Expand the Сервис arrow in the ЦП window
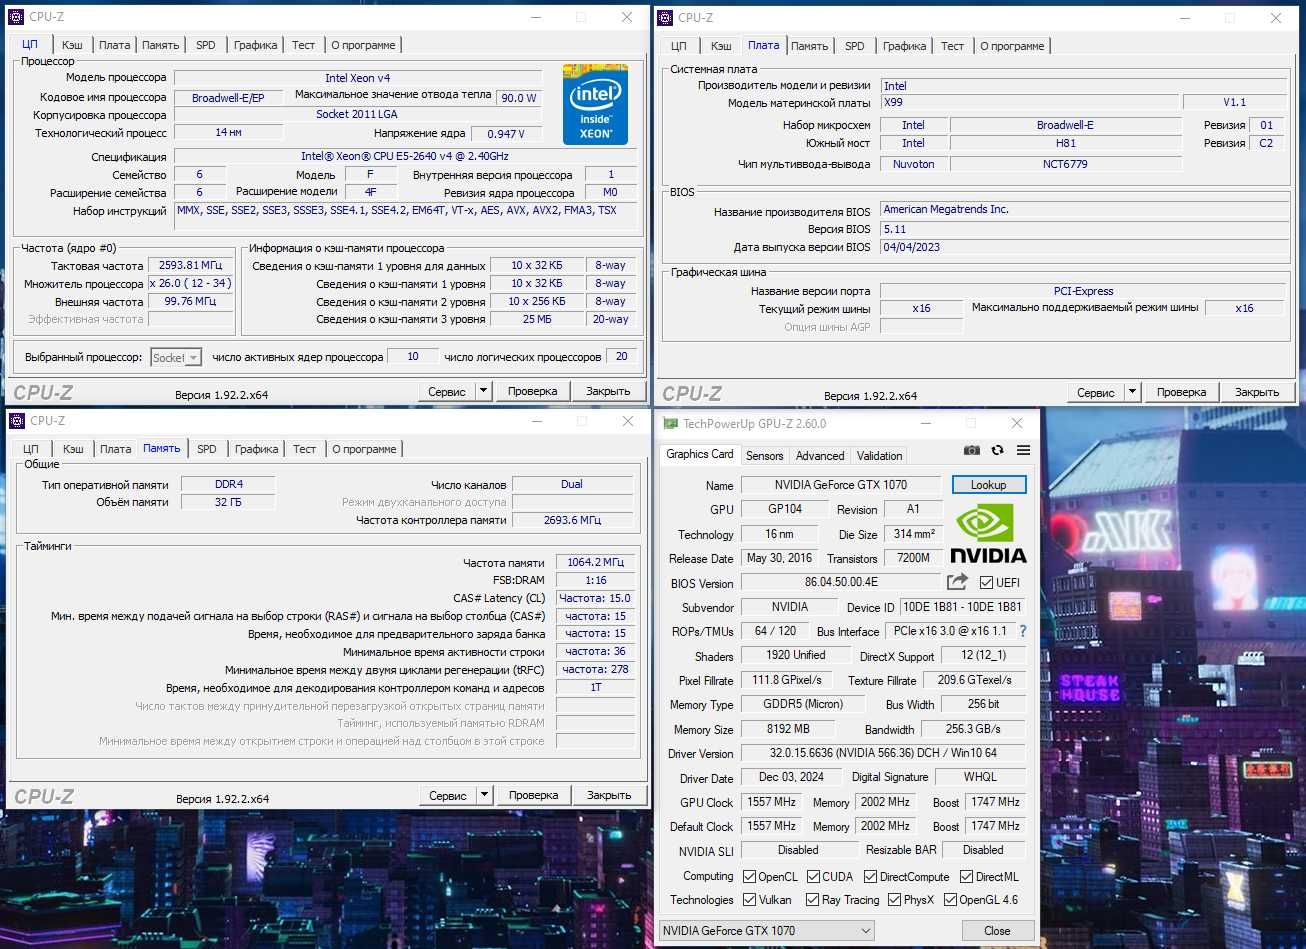 (484, 391)
